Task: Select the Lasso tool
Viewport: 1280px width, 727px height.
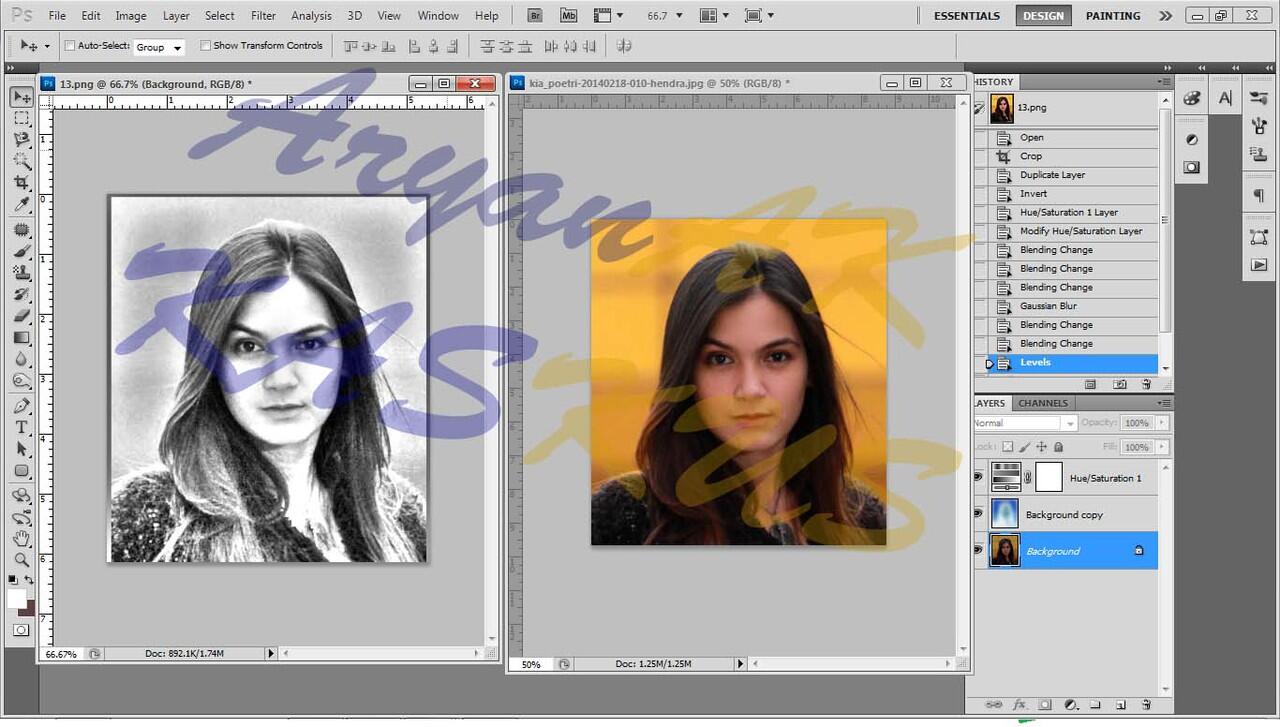Action: point(21,140)
